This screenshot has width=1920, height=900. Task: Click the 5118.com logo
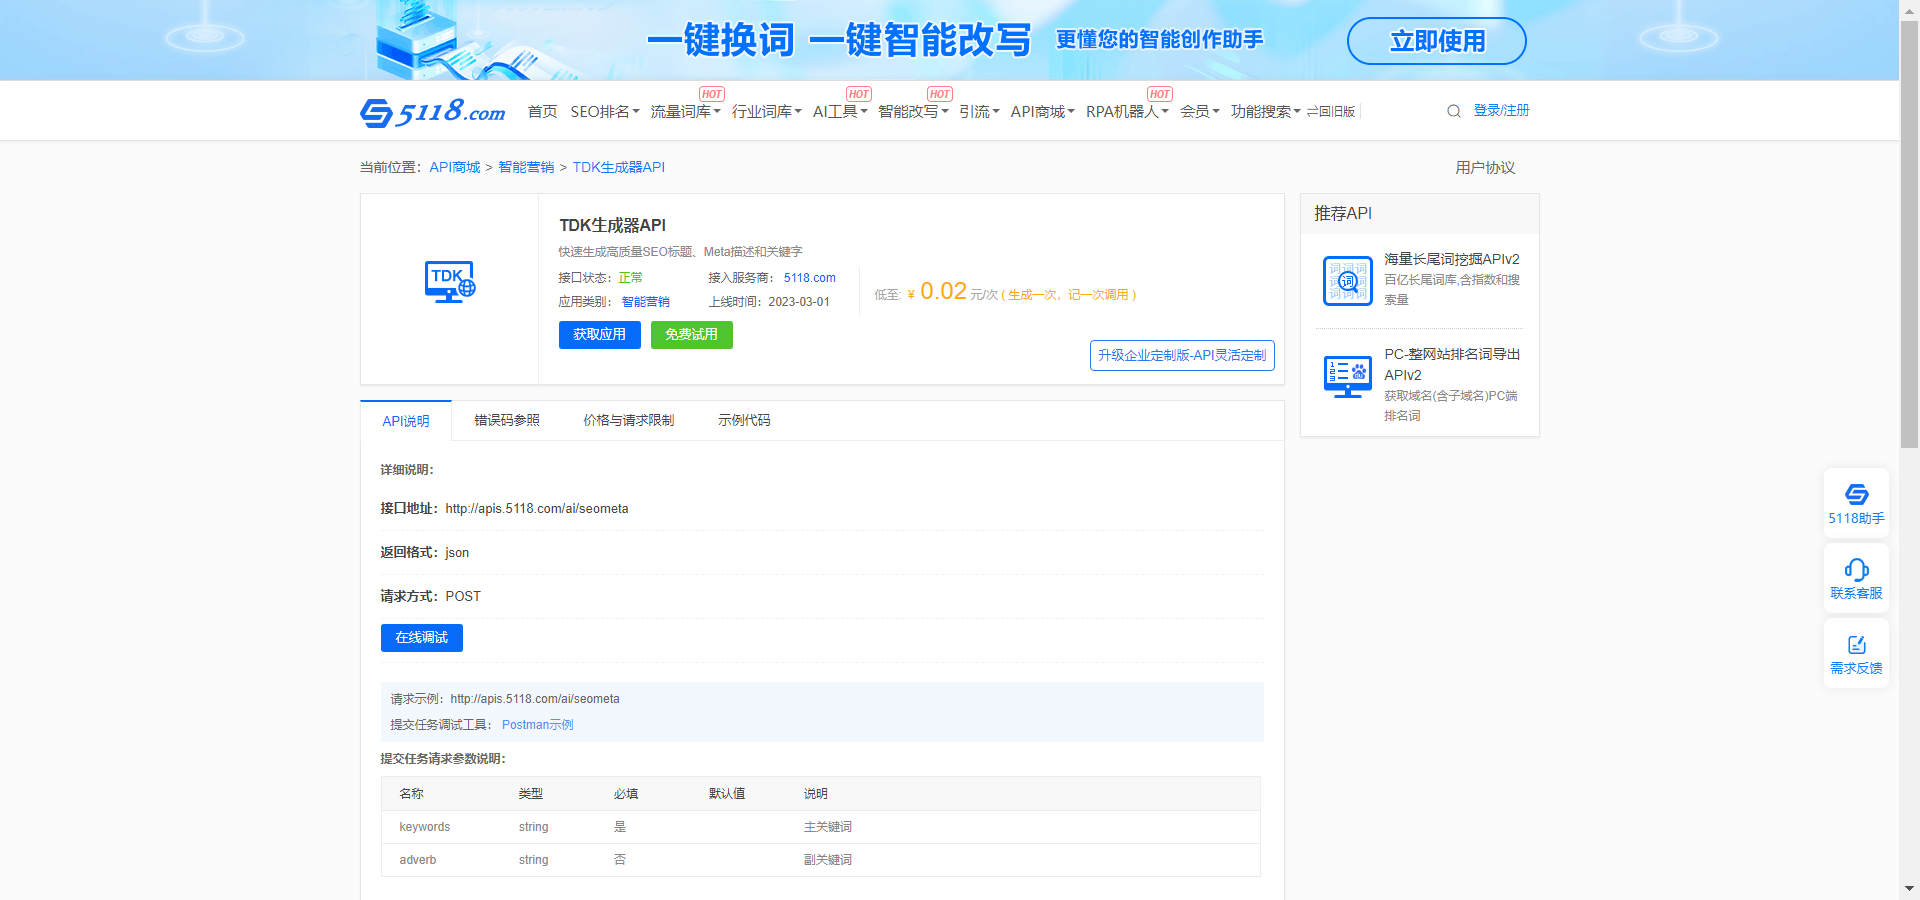coord(433,111)
